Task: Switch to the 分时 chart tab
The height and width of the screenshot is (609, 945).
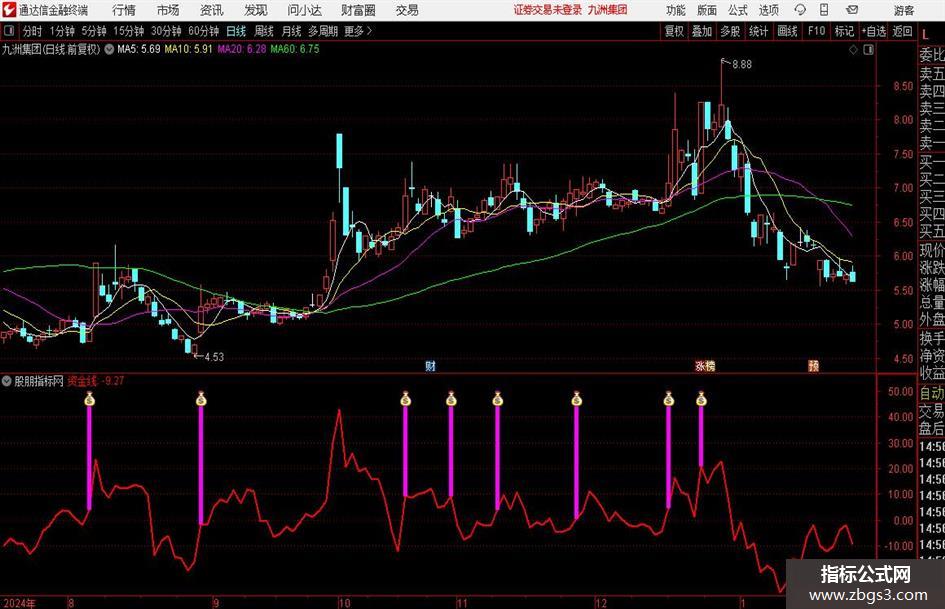Action: [33, 31]
